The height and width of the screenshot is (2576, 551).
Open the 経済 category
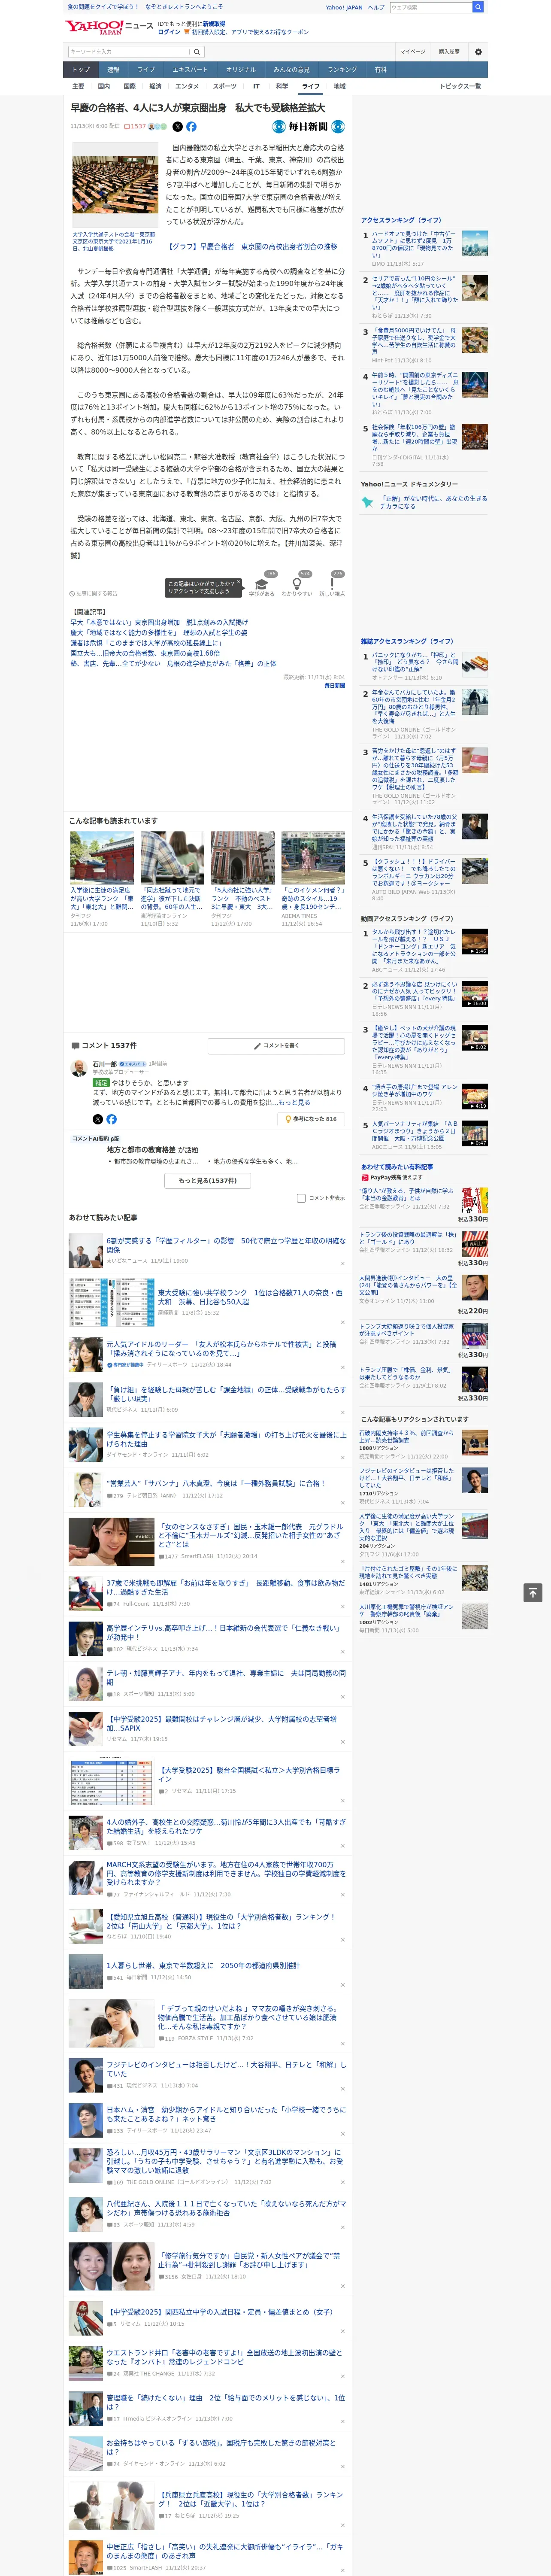pos(155,86)
